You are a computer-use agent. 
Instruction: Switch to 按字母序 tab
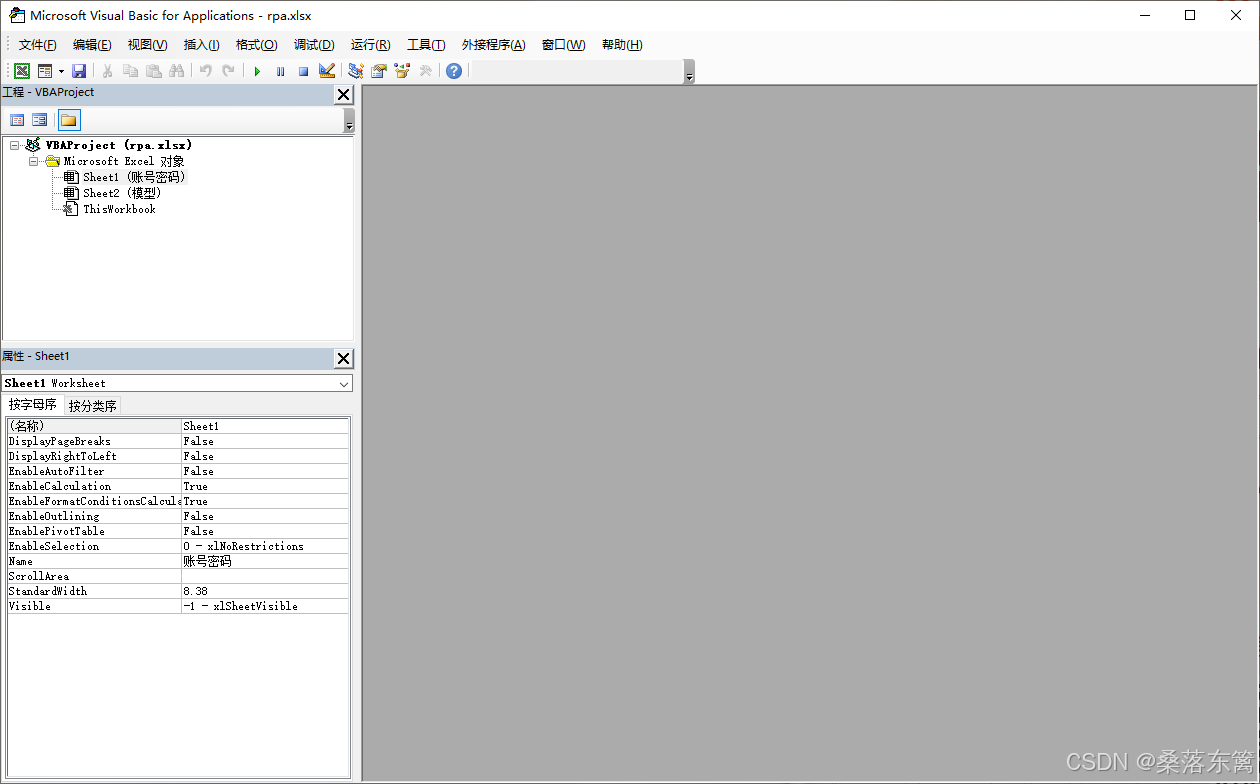pos(33,405)
